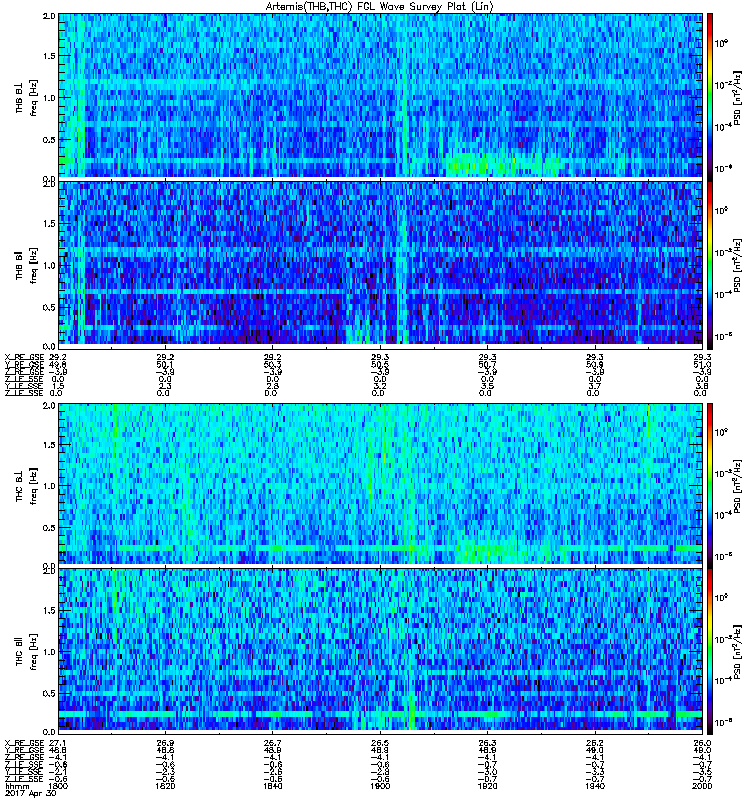This screenshot has height=800, width=750.
Task: Click the 'PSD [nT²/Hz]' label of top color bar
Action: 738,97
